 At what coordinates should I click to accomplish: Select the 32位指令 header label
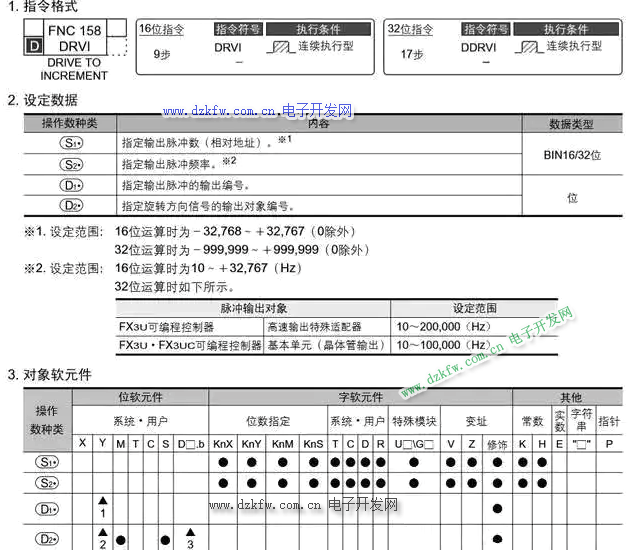click(x=410, y=29)
